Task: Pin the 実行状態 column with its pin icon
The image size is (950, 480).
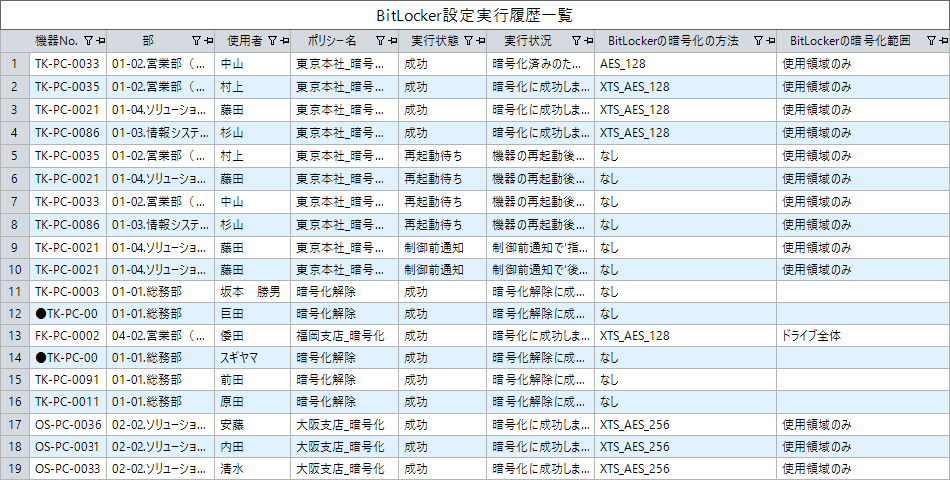Action: [x=480, y=41]
